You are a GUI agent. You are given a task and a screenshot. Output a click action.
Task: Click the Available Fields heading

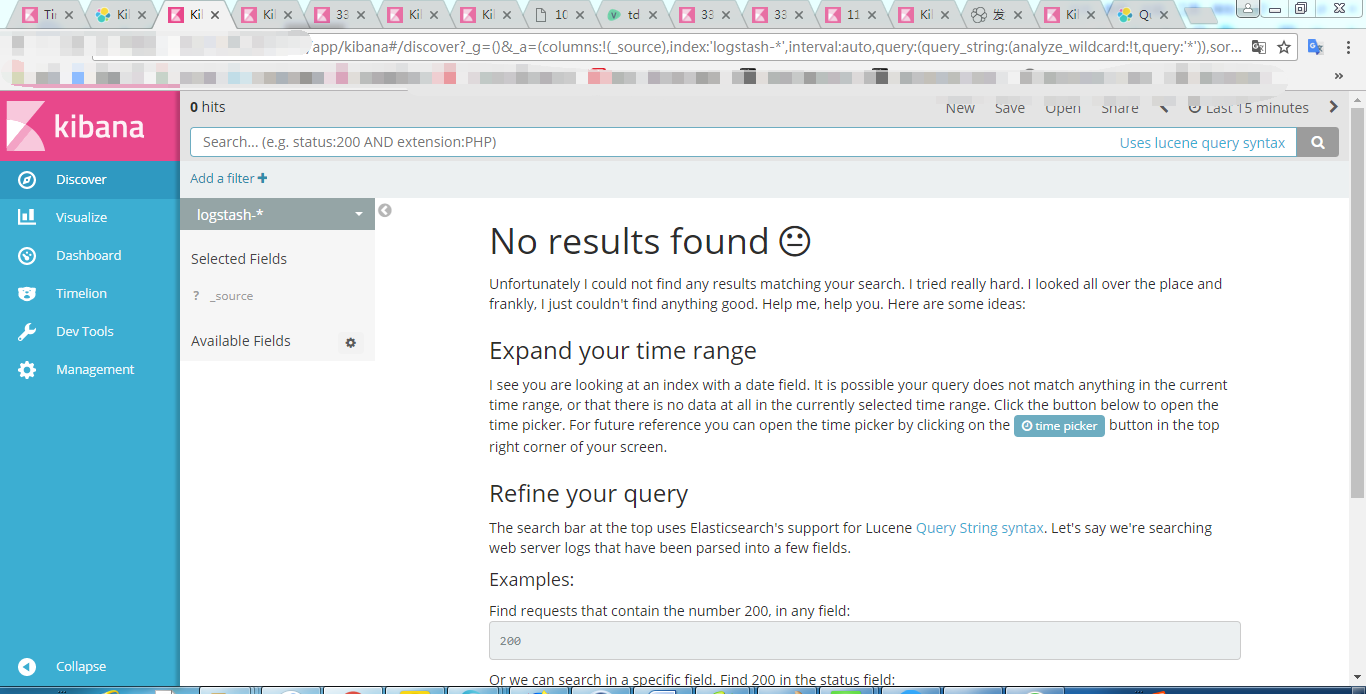point(241,341)
